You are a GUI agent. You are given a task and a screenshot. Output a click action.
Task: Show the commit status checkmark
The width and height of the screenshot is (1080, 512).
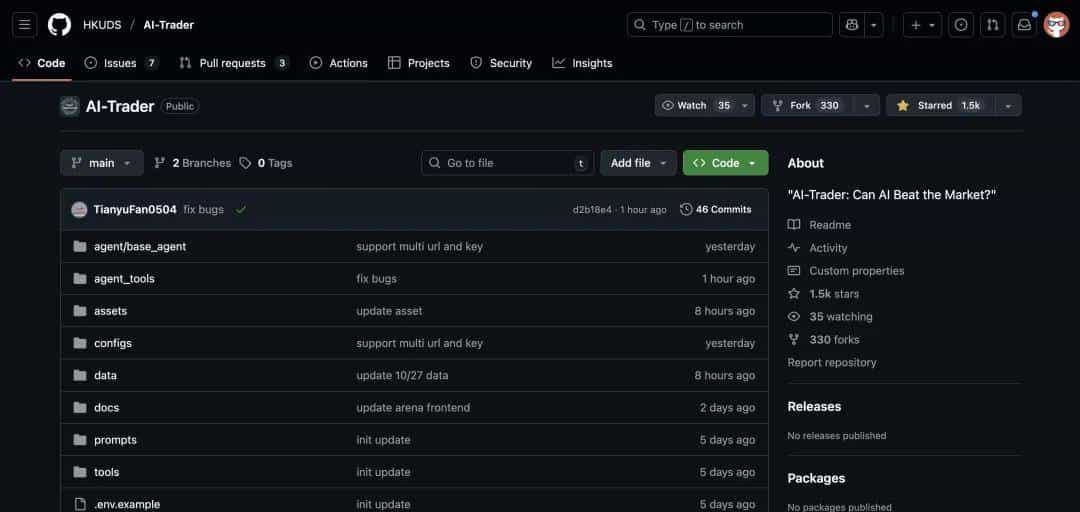click(x=240, y=209)
